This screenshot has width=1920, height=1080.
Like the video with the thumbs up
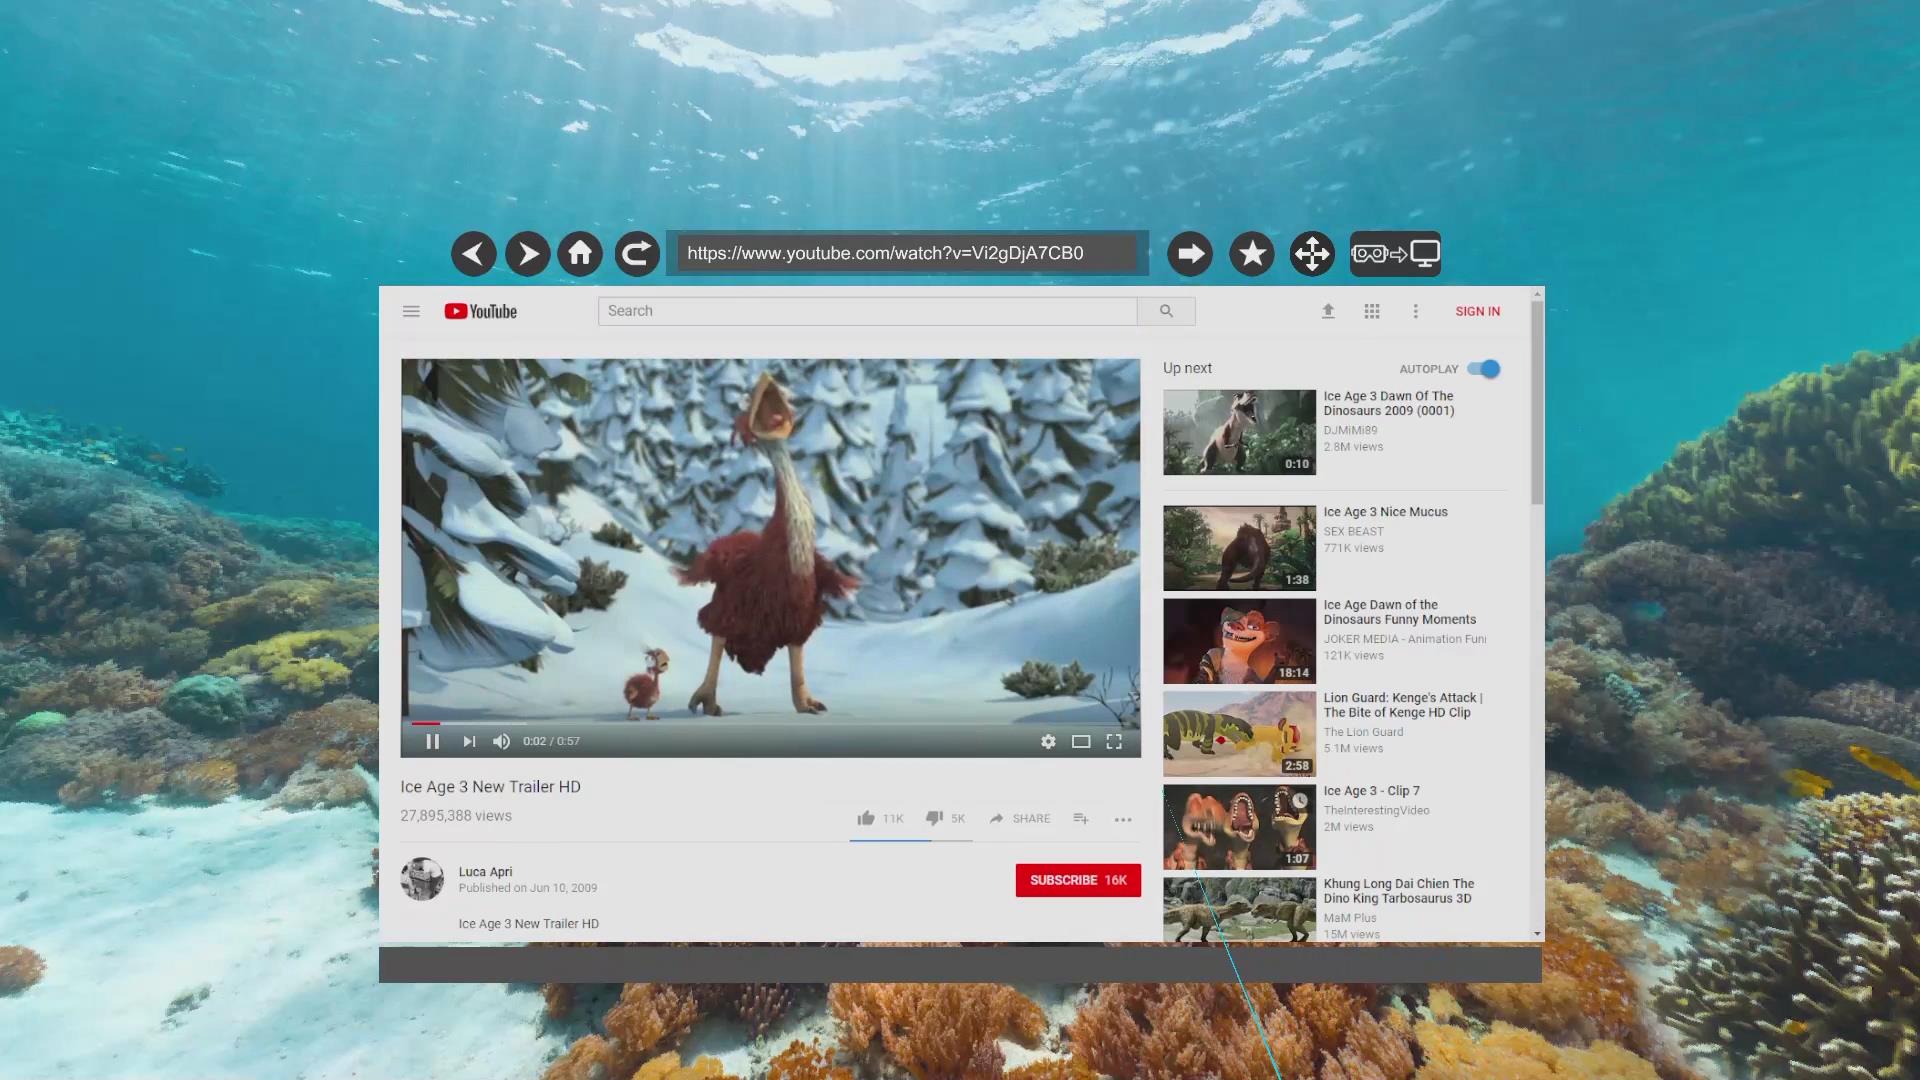(866, 818)
